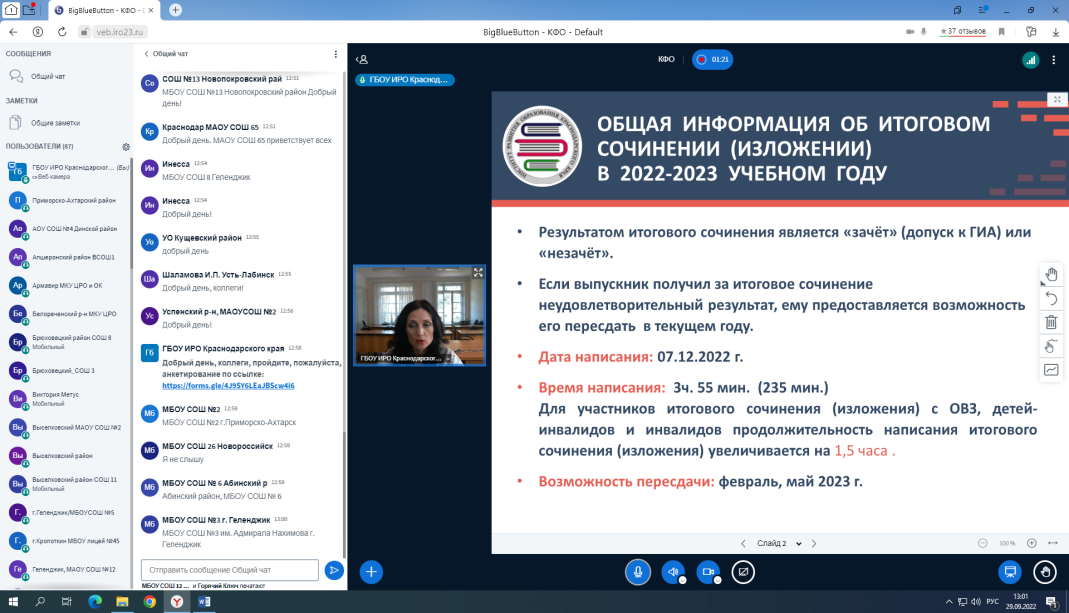Open the Слайд 2 slide selector dropdown
Image resolution: width=1069 pixels, height=613 pixels.
(778, 543)
